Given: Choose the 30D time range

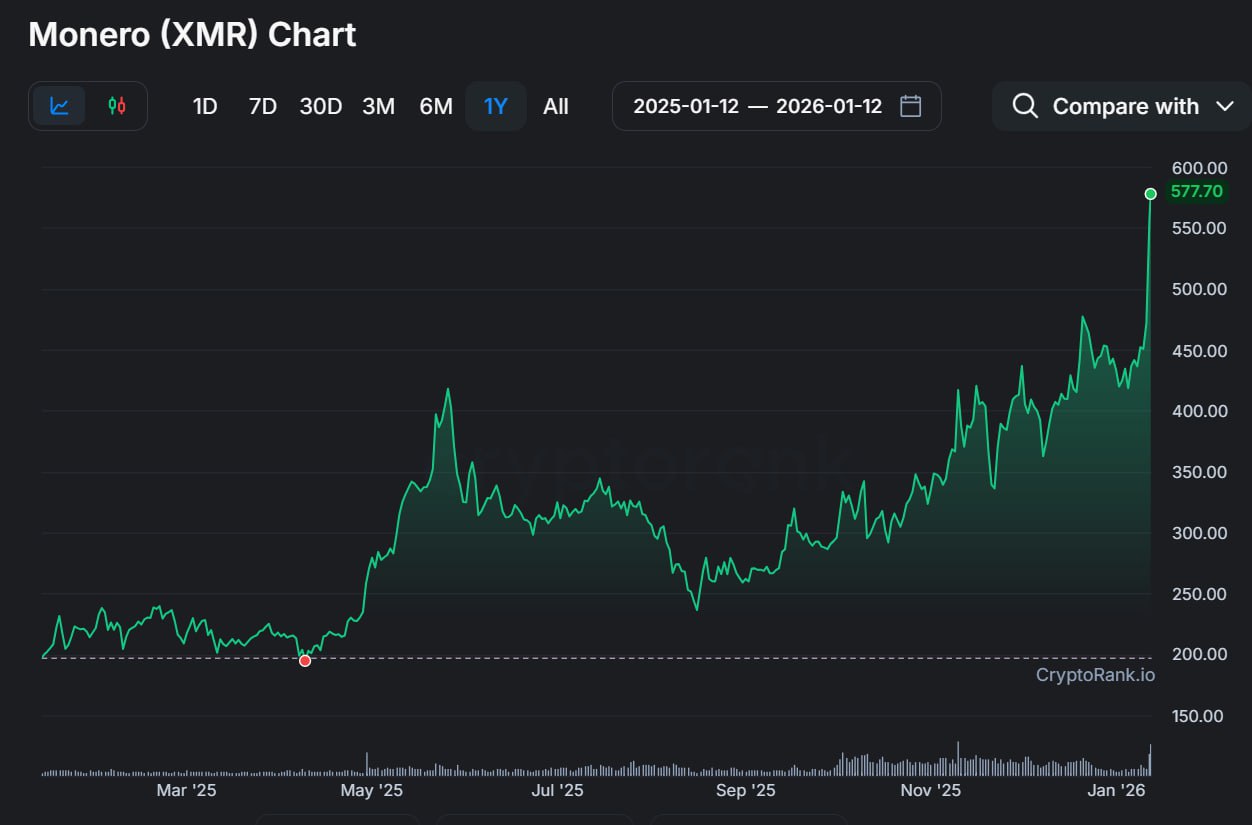Looking at the screenshot, I should 321,106.
